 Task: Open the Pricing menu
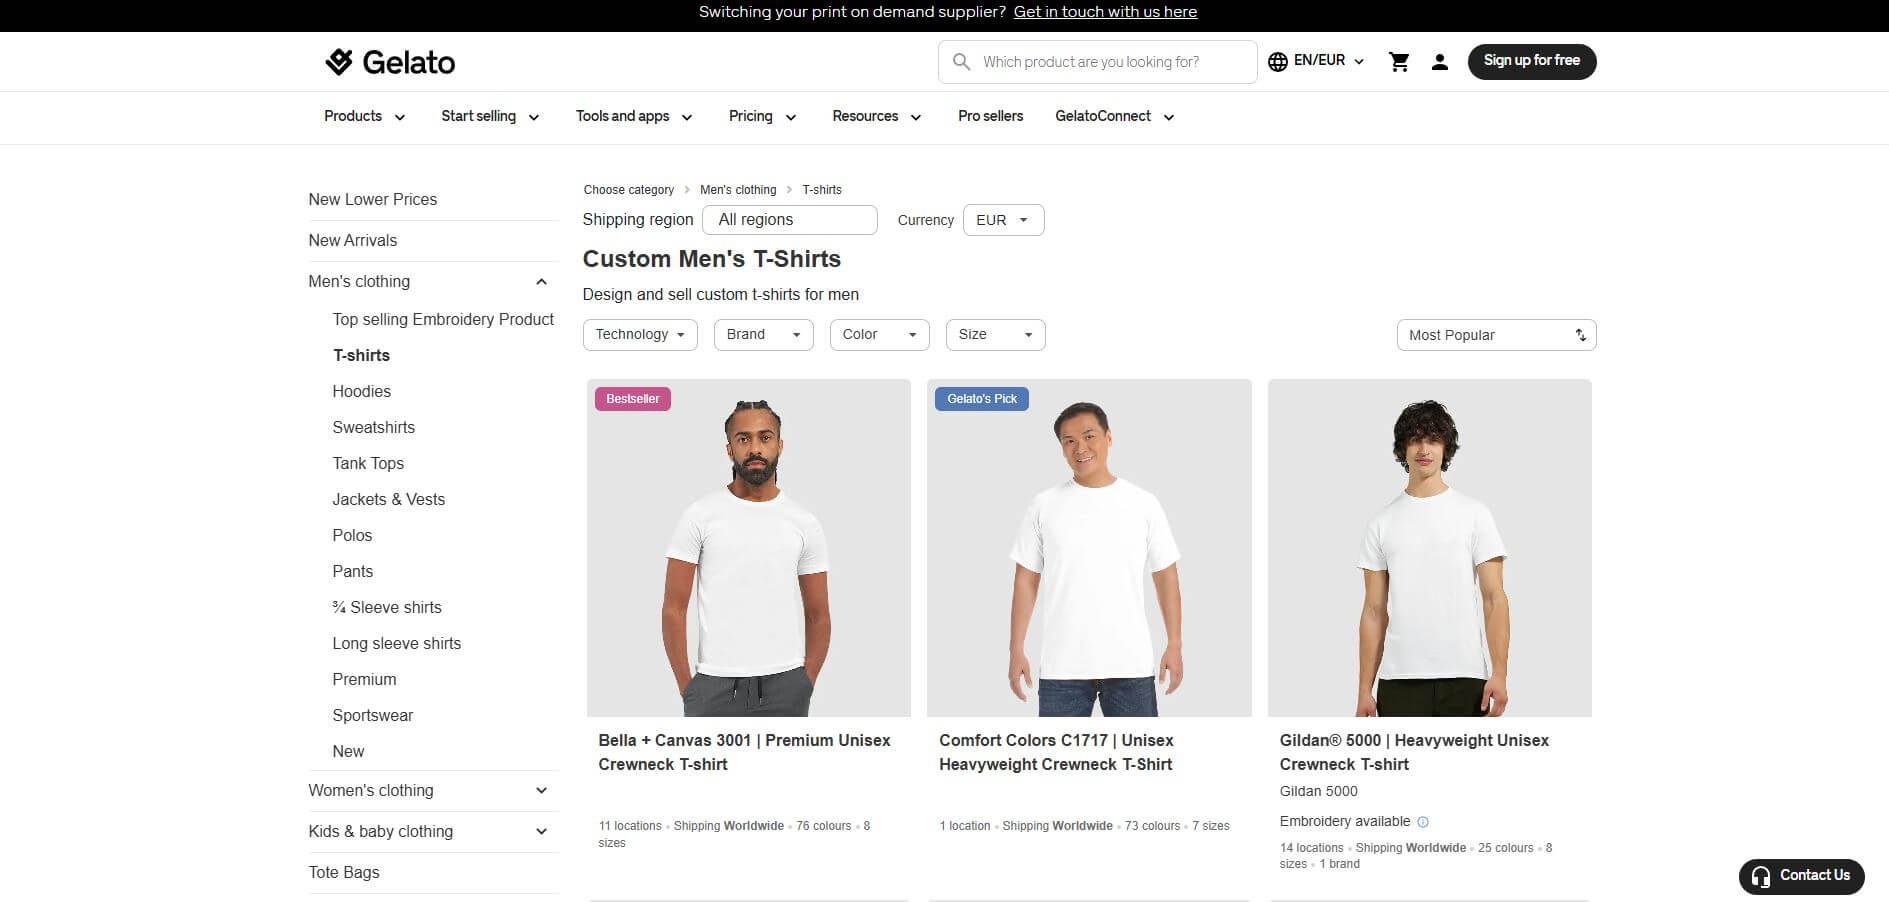tap(762, 117)
